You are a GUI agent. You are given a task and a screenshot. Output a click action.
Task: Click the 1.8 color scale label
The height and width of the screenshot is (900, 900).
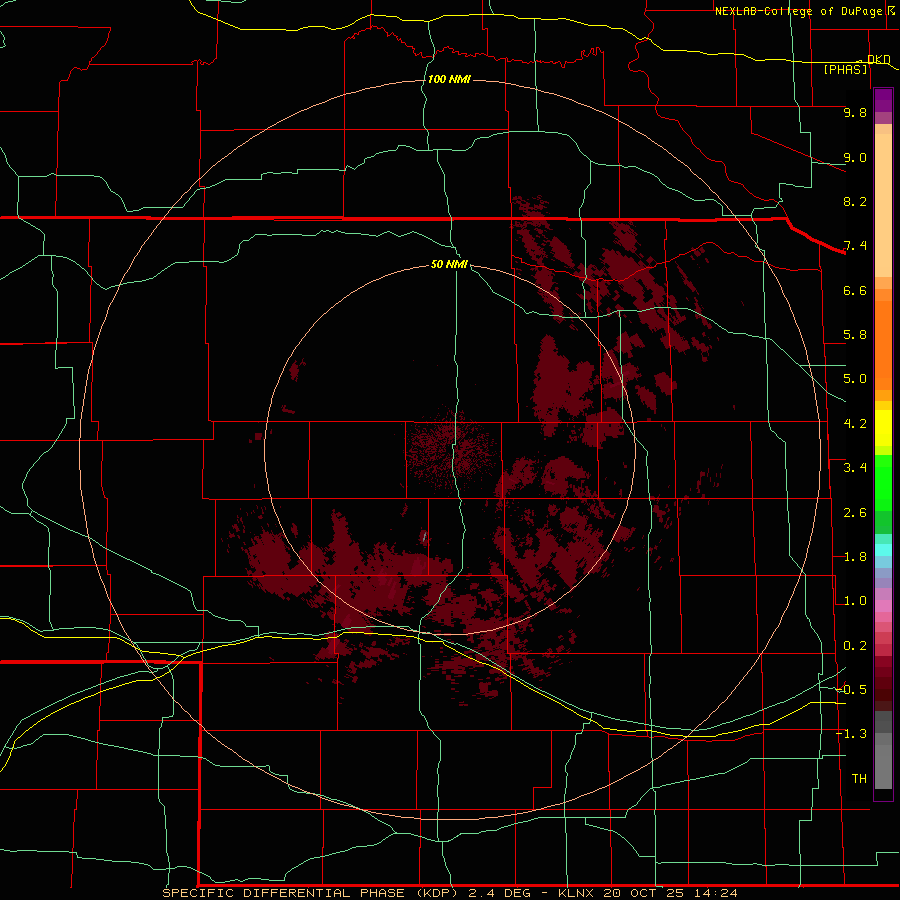tap(855, 557)
